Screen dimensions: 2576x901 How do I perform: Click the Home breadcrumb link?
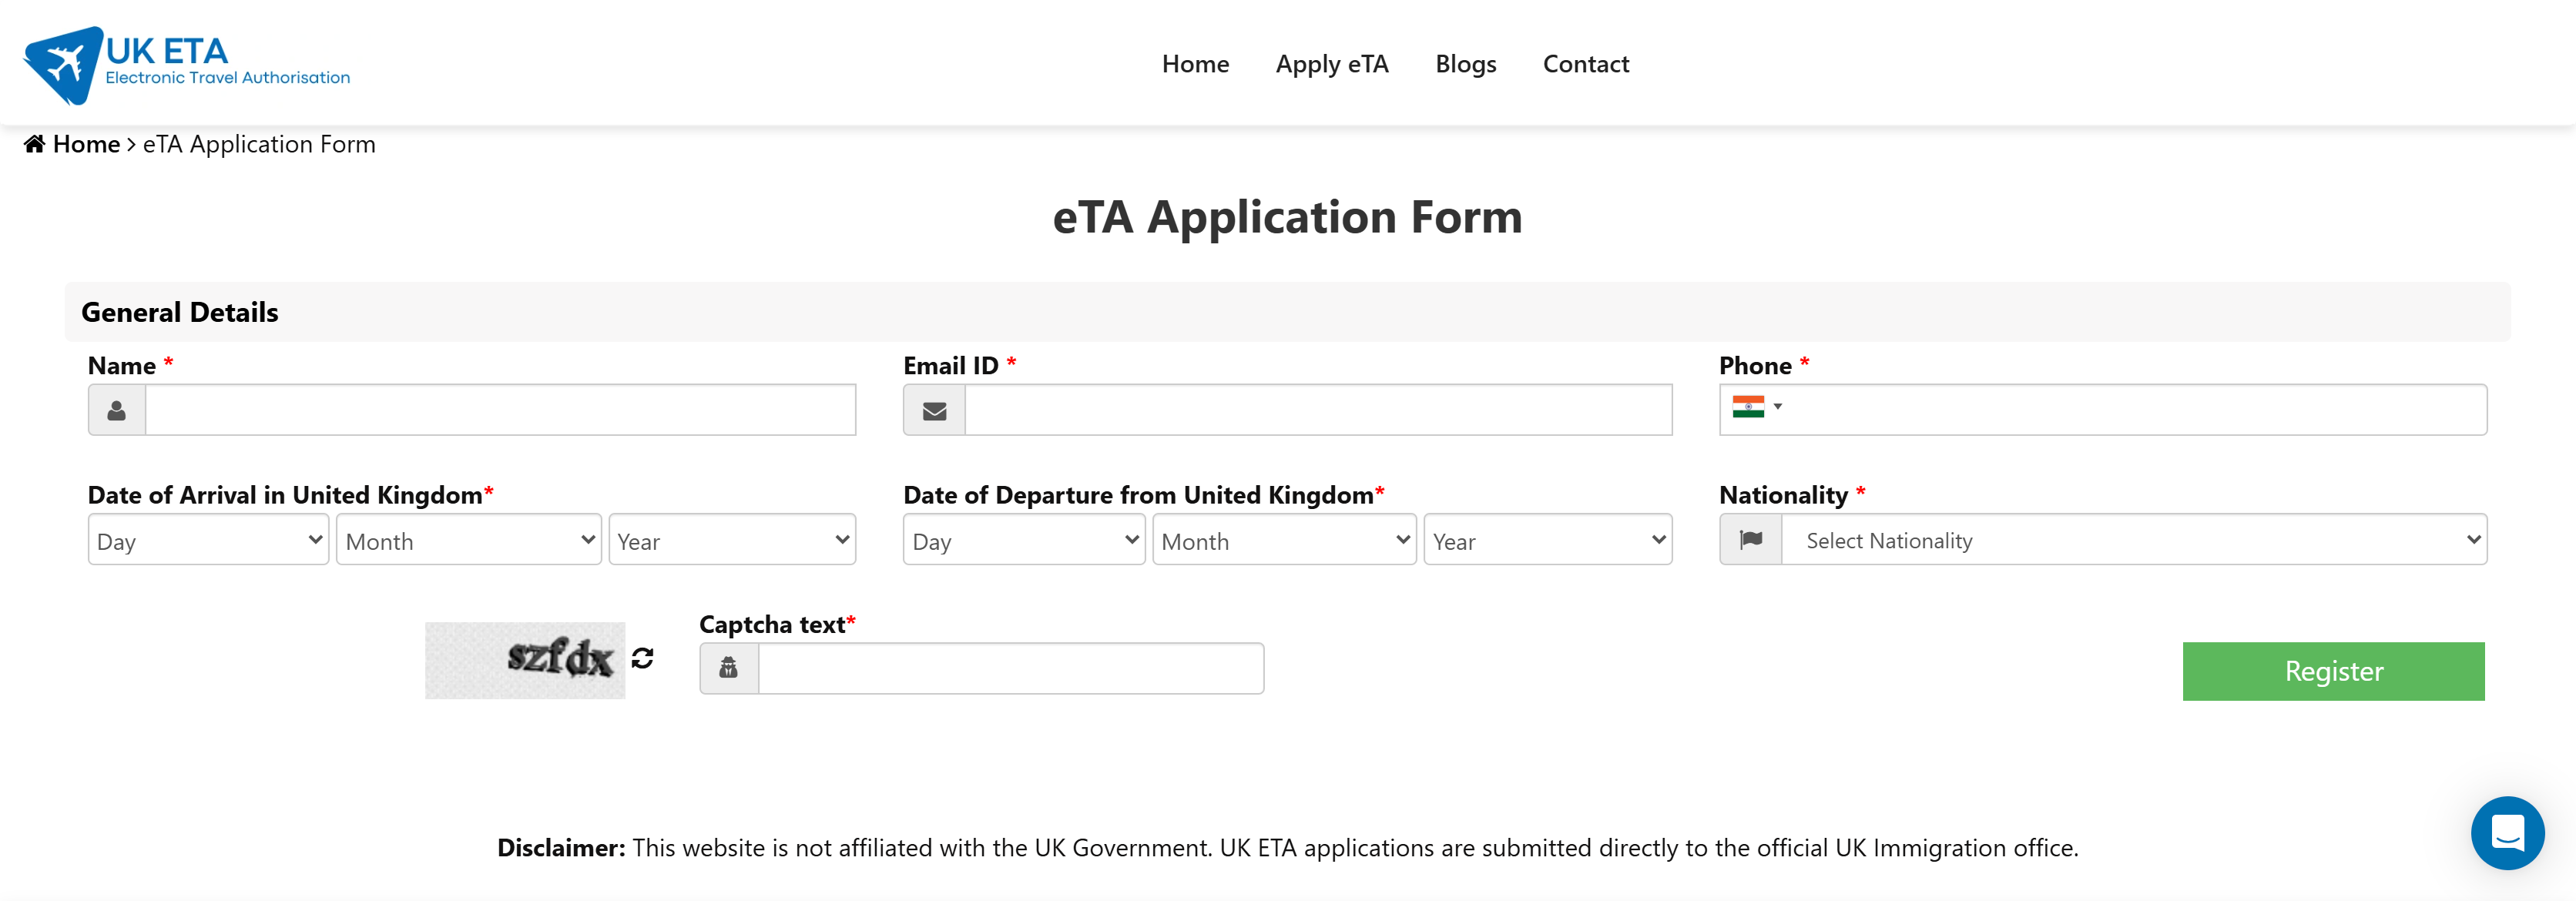86,144
